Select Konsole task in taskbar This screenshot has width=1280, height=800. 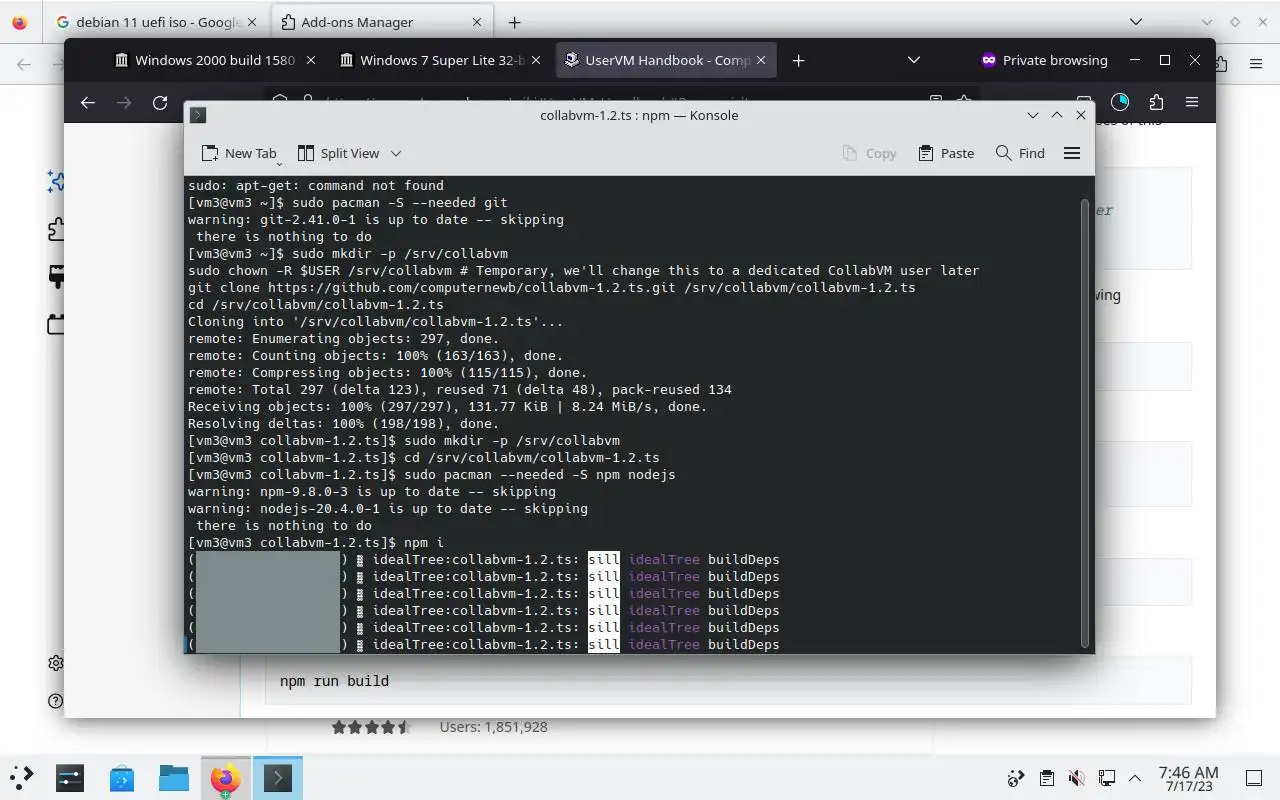pyautogui.click(x=278, y=777)
